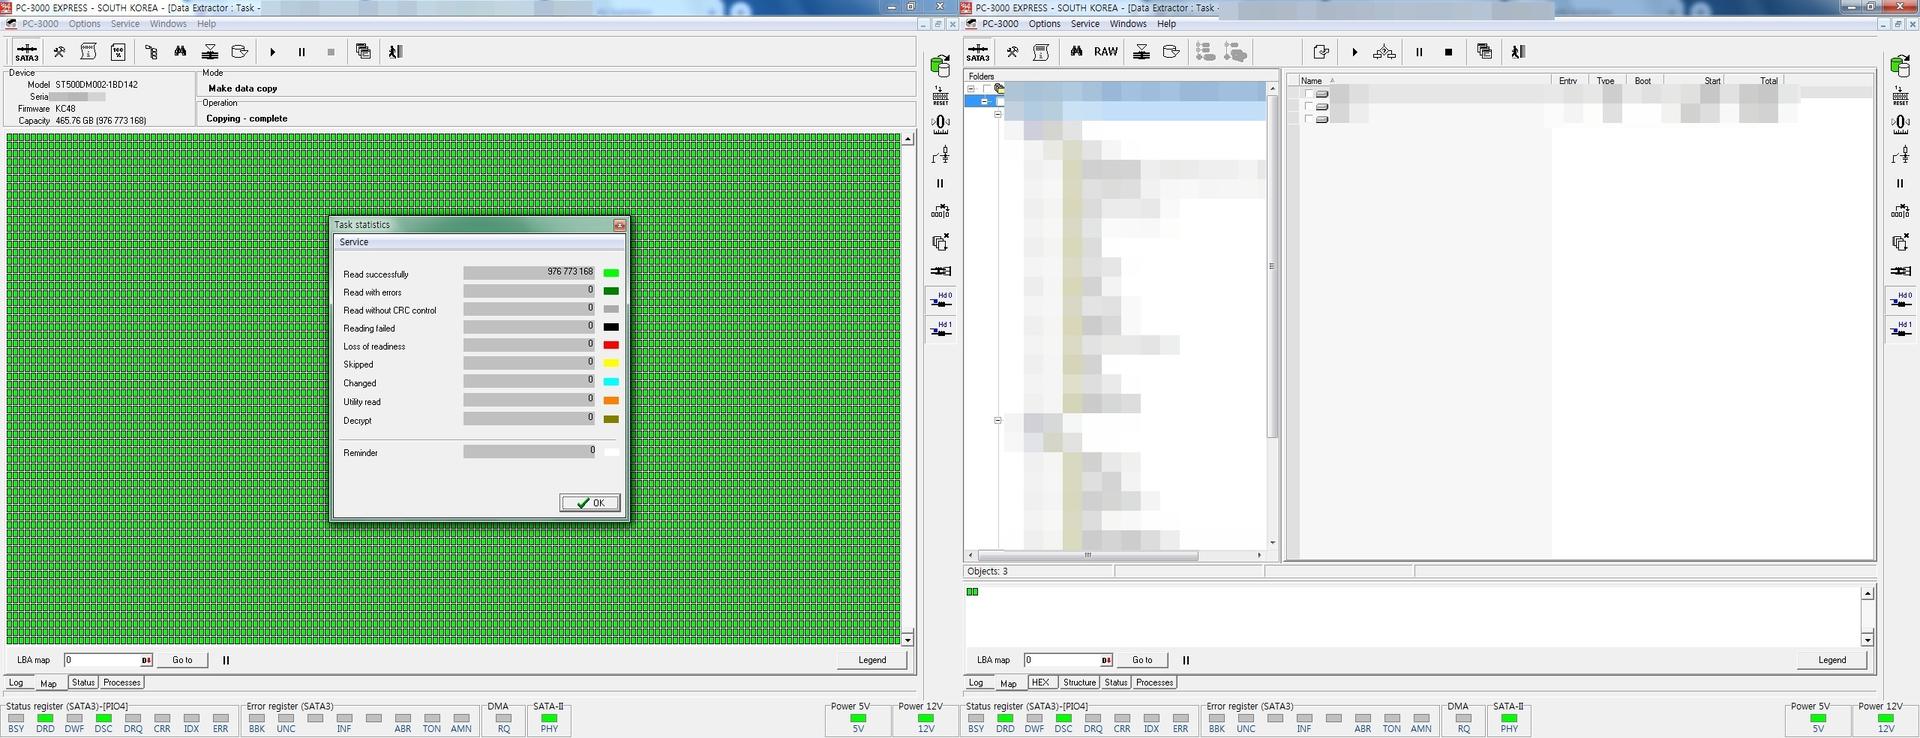This screenshot has height=738, width=1920.
Task: Click the Skipped yellow color swatch
Action: 611,363
